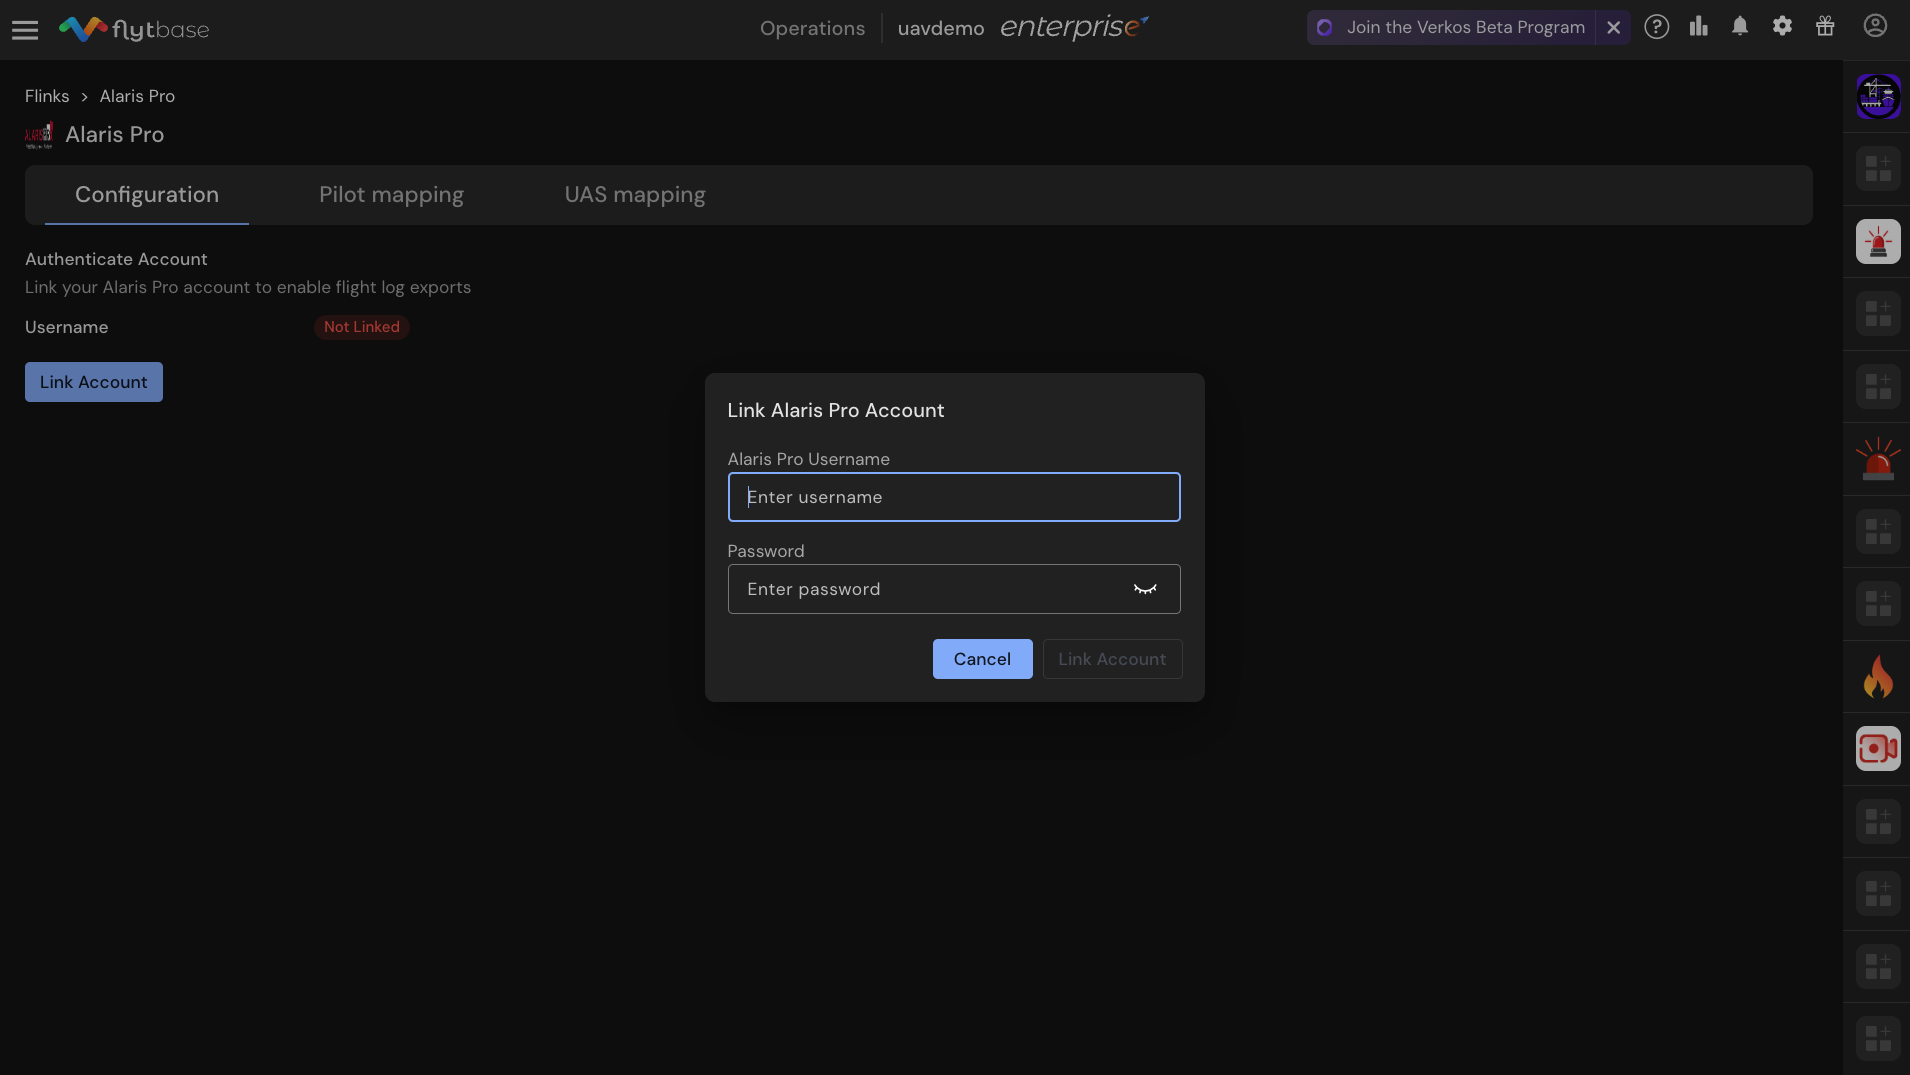Click the Join the Verkos Beta Program link
Viewport: 1910px width, 1075px height.
(x=1465, y=28)
